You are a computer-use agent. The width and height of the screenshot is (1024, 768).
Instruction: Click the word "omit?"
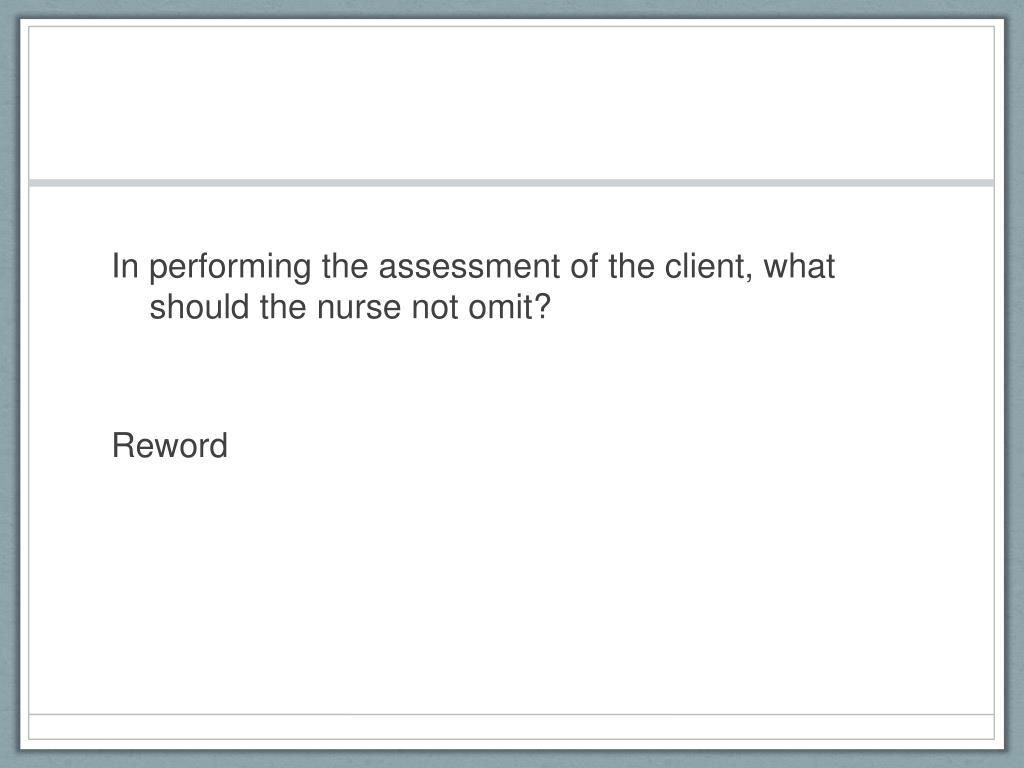pyautogui.click(x=509, y=307)
